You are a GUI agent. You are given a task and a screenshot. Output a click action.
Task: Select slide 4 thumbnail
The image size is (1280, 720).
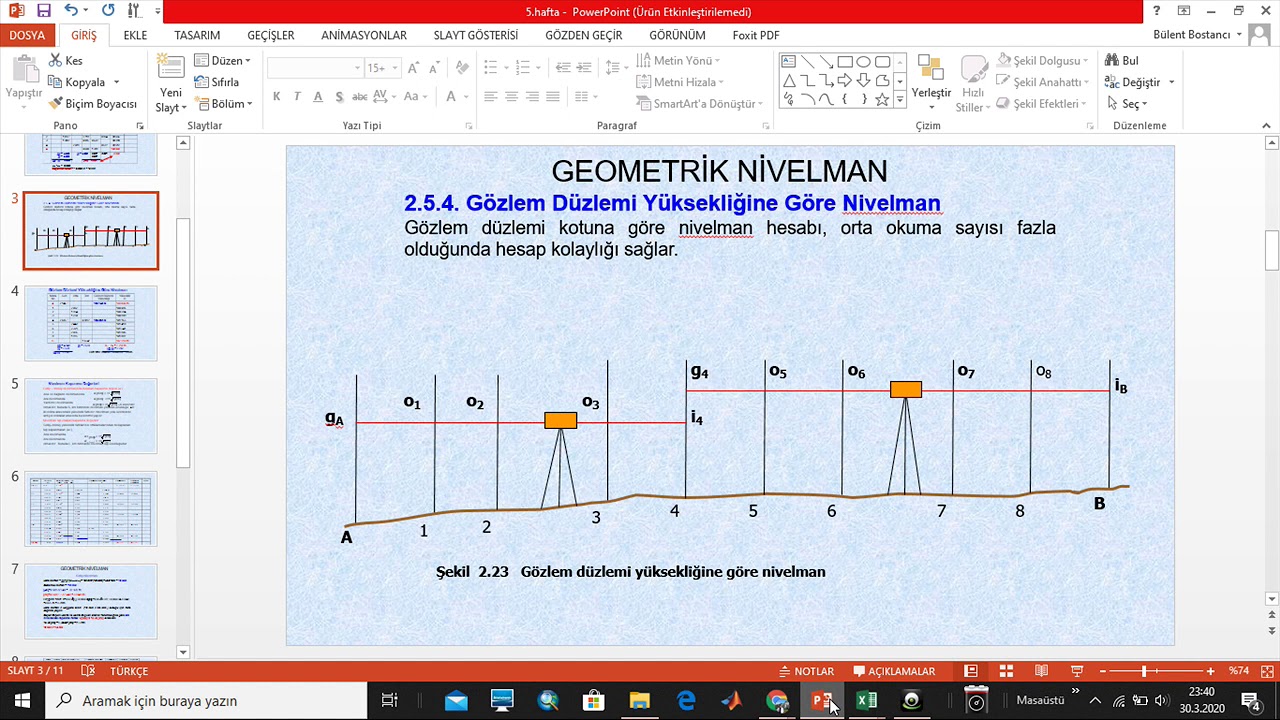tap(90, 323)
